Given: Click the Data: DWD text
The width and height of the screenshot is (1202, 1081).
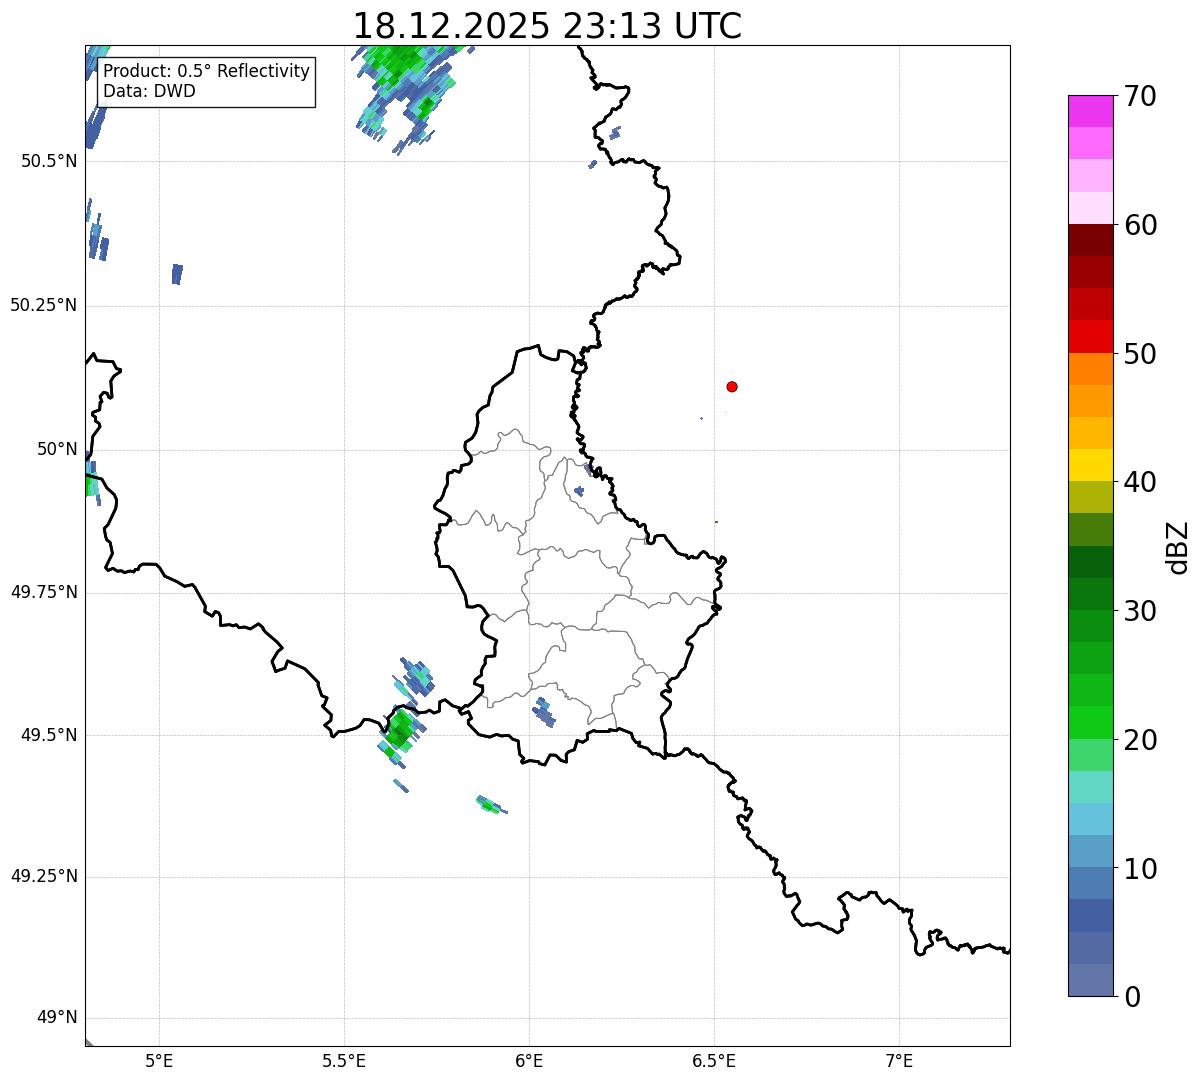Looking at the screenshot, I should click(149, 91).
